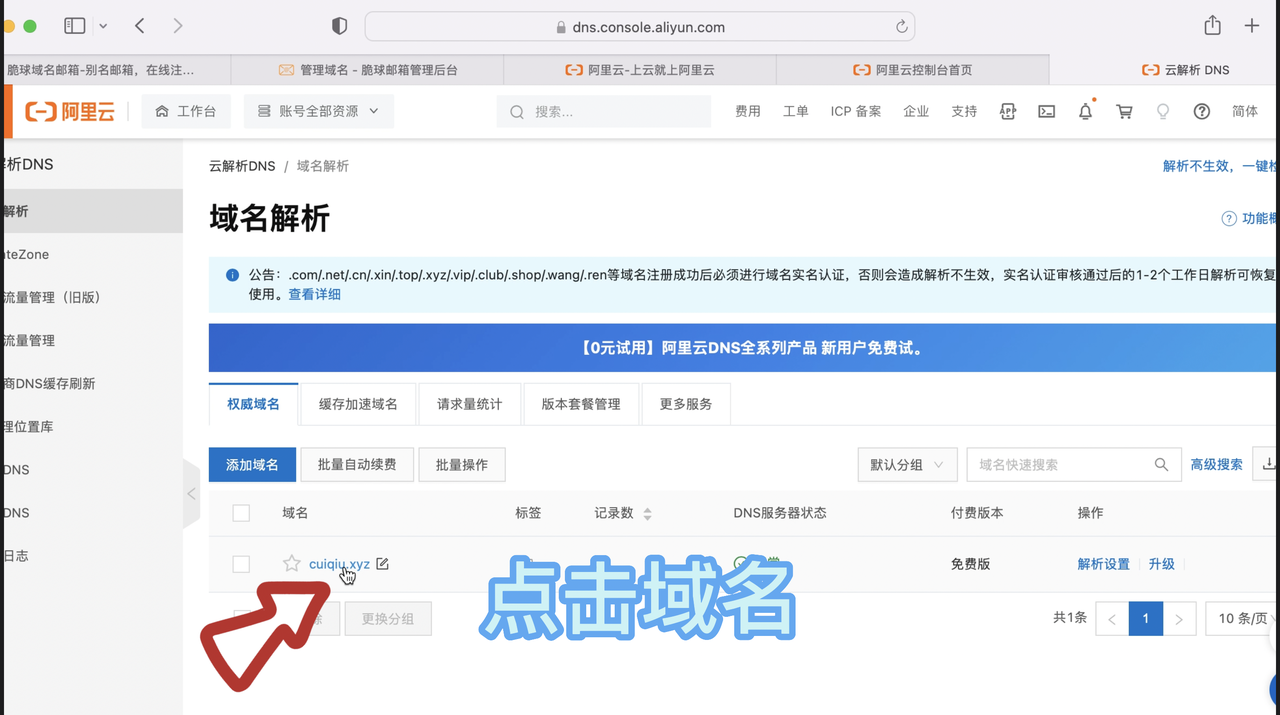Go to previous page arrow in pagination
This screenshot has height=715, width=1280.
pos(1112,619)
